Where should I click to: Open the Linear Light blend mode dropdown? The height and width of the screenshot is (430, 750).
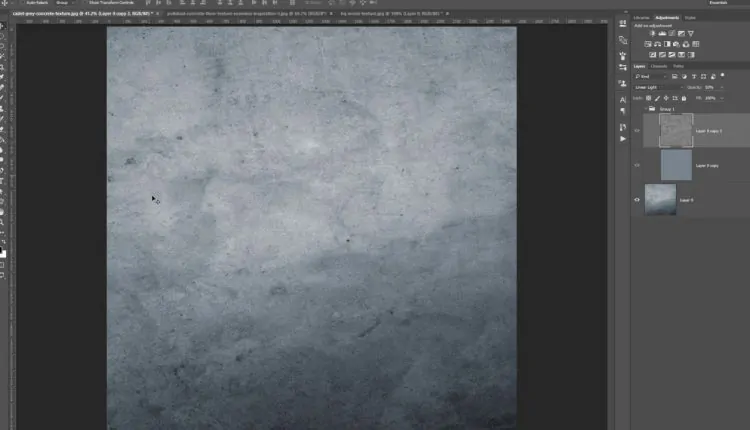coord(660,87)
